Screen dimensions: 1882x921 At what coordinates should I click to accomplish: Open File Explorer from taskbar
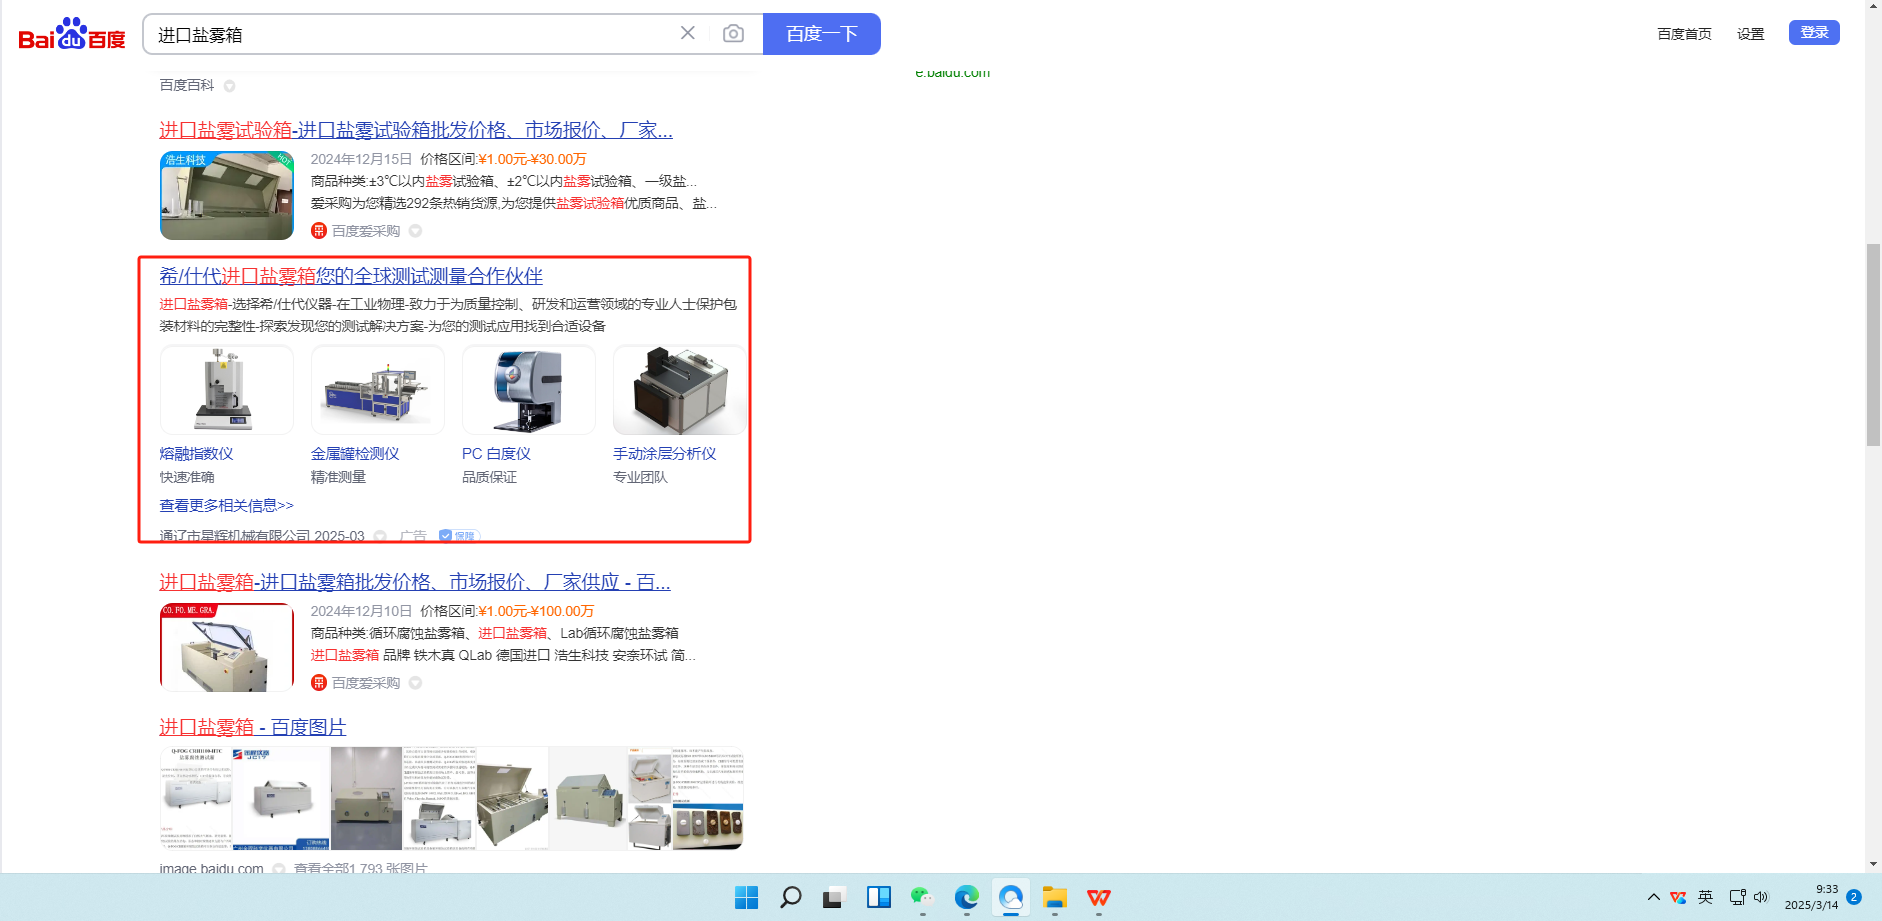(1054, 897)
